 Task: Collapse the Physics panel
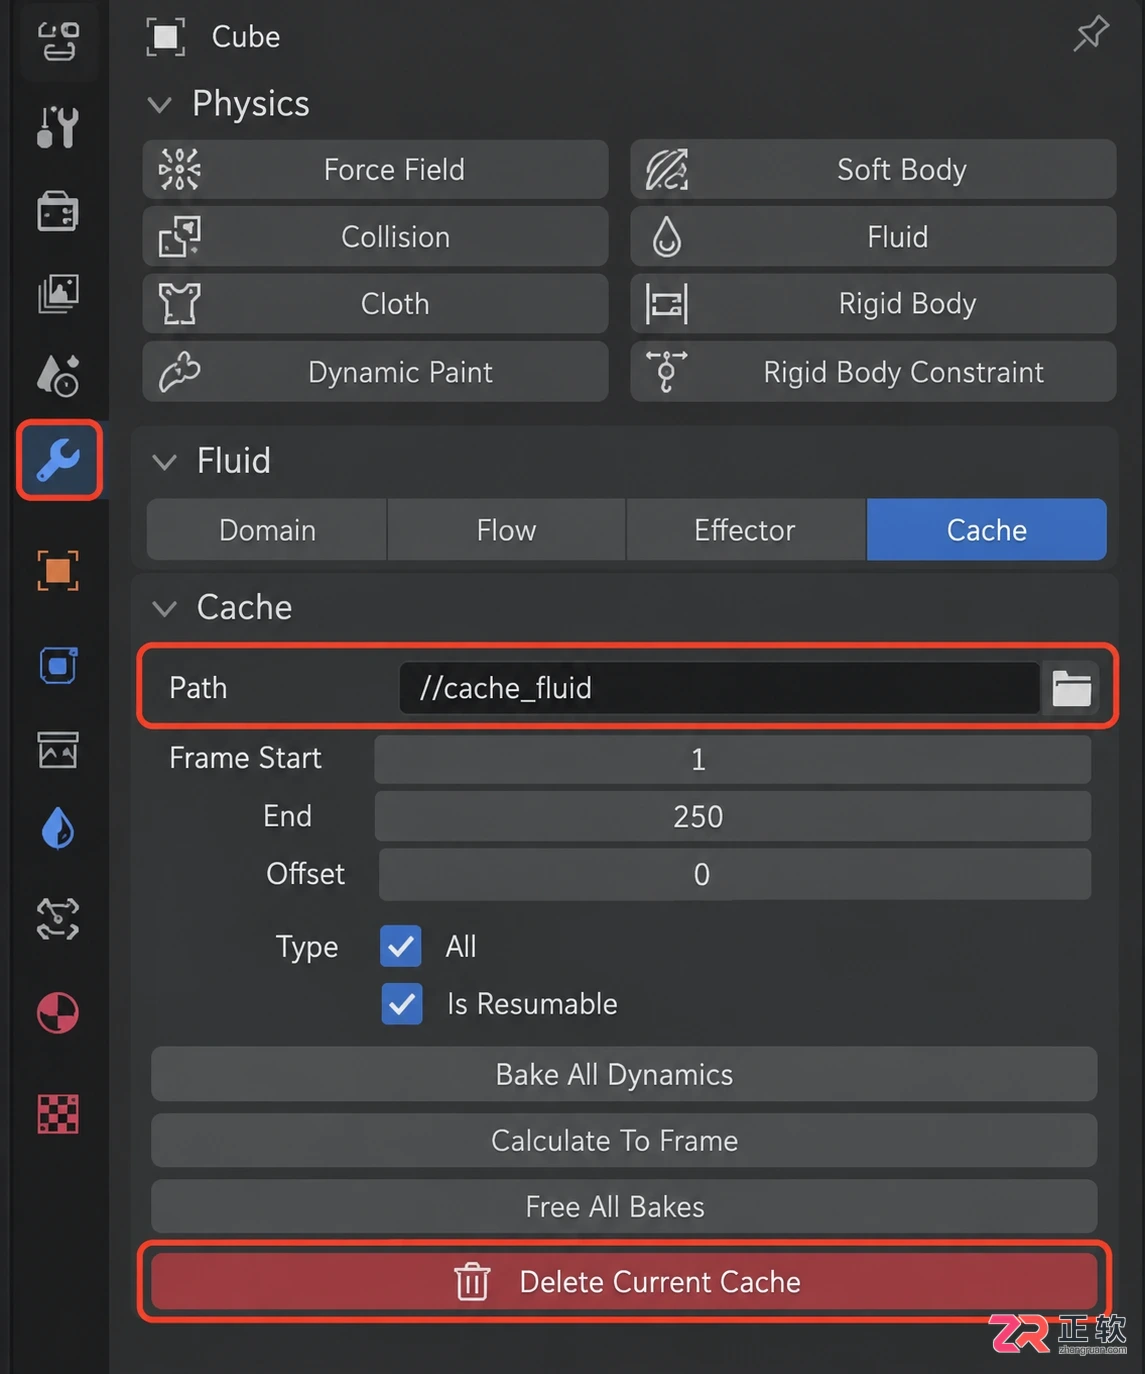[x=160, y=104]
